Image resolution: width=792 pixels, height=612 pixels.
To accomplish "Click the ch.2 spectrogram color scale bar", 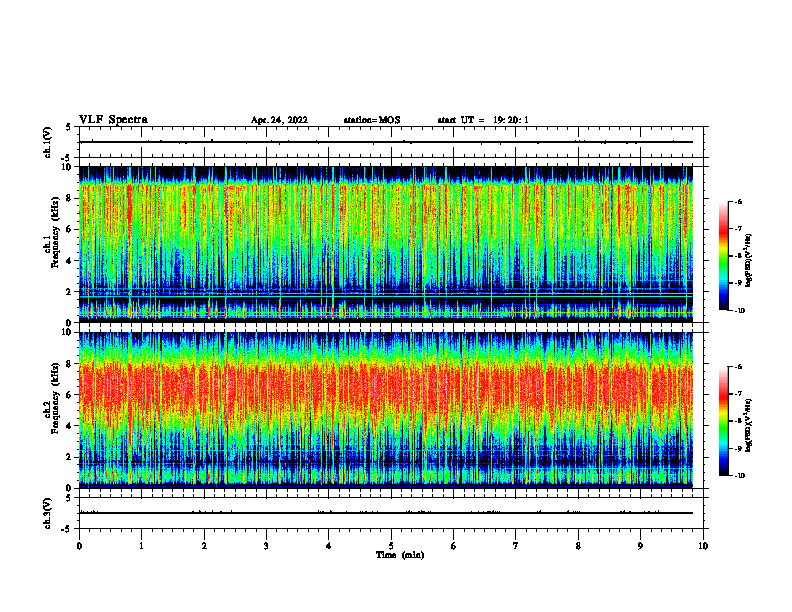I will point(723,421).
